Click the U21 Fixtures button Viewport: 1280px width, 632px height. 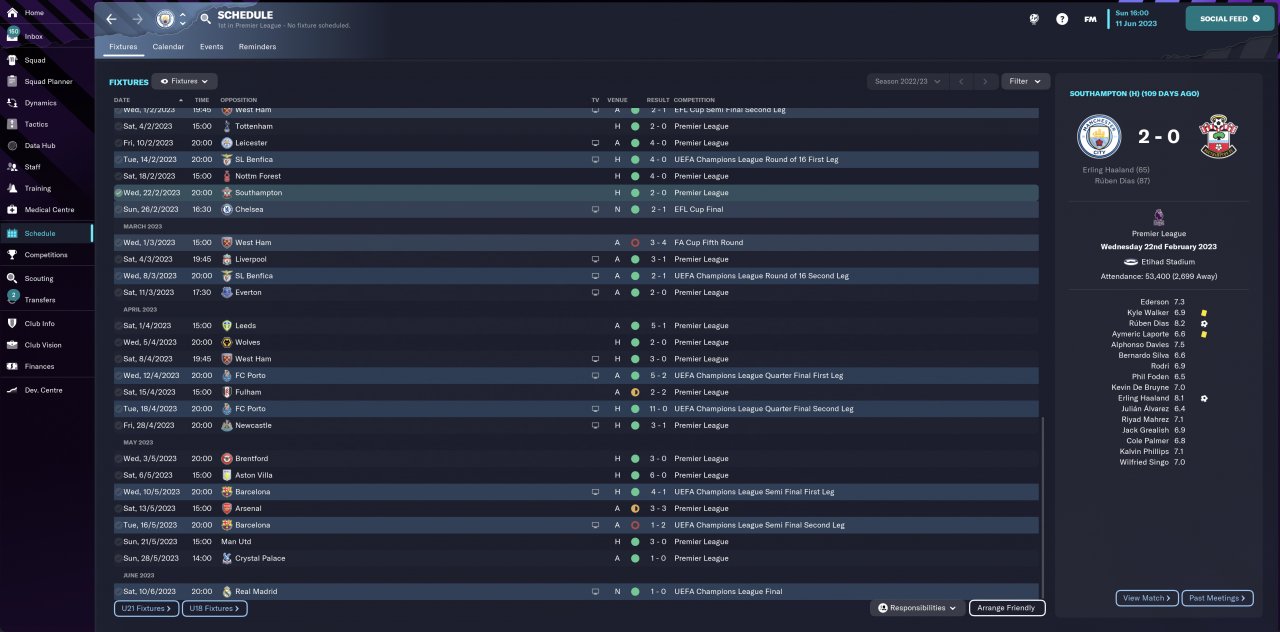(x=146, y=608)
